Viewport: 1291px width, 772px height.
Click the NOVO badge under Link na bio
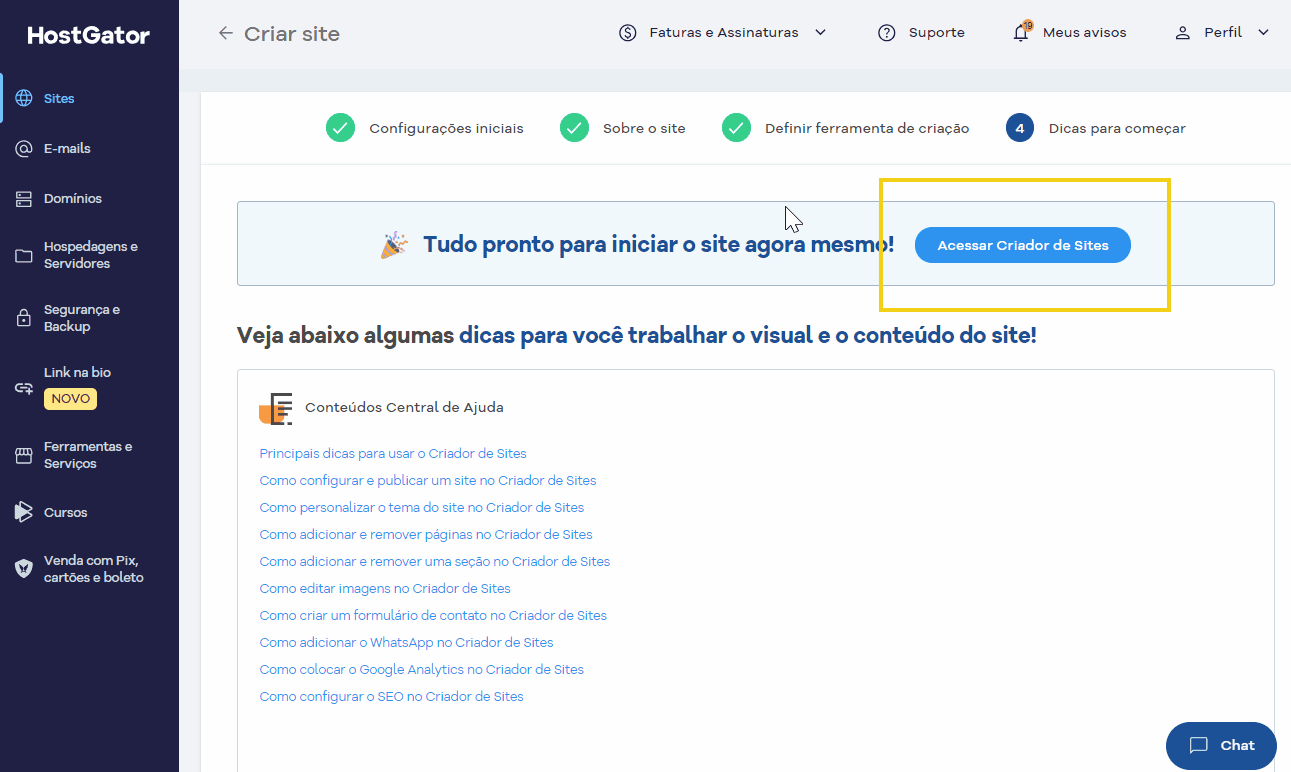(x=70, y=399)
